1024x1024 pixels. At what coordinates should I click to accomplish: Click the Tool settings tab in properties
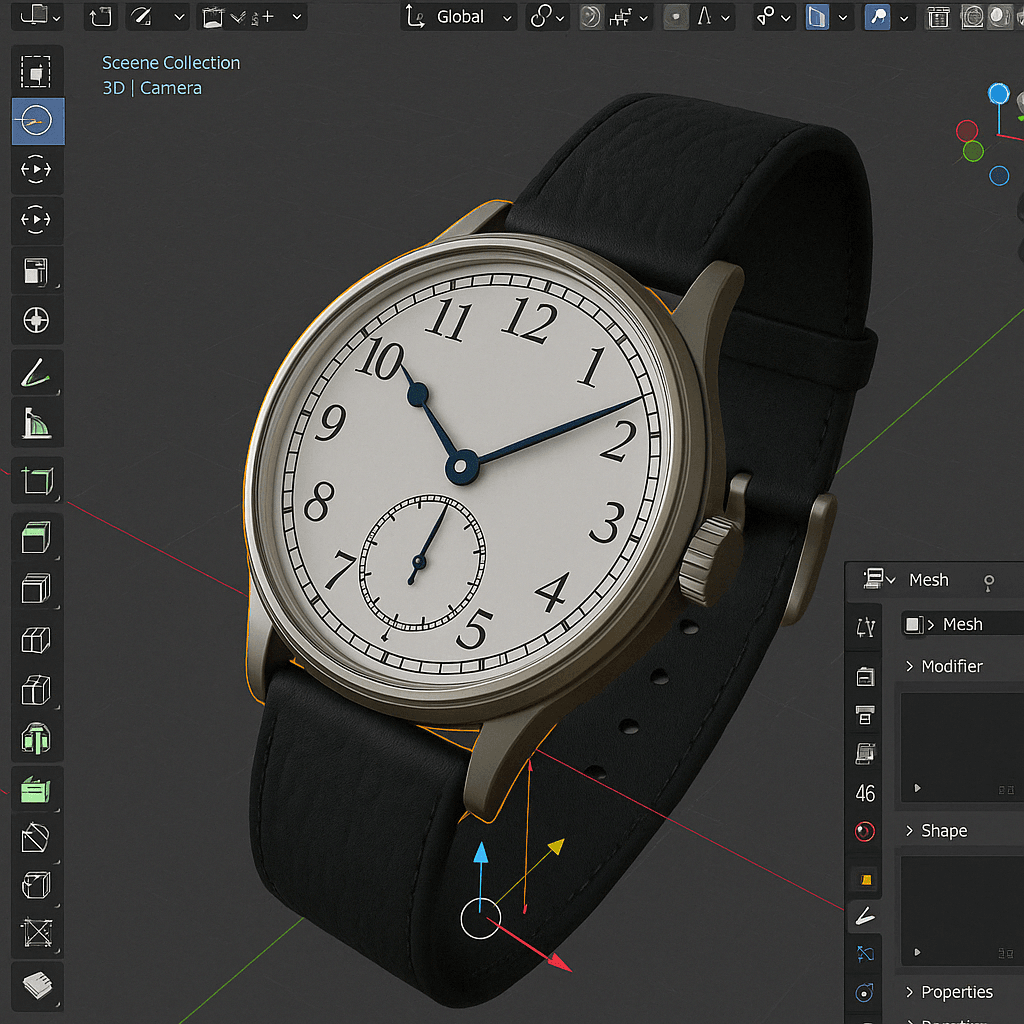(x=865, y=625)
